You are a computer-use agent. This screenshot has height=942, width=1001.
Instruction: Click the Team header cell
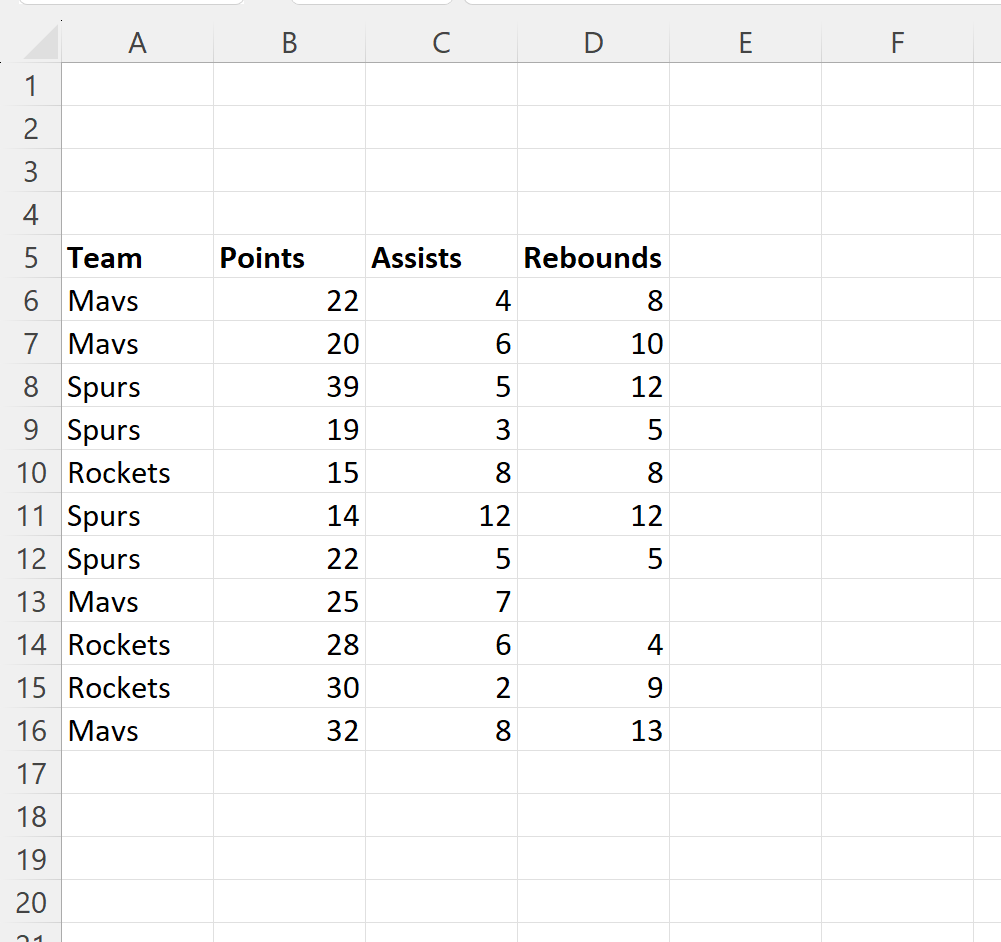138,258
